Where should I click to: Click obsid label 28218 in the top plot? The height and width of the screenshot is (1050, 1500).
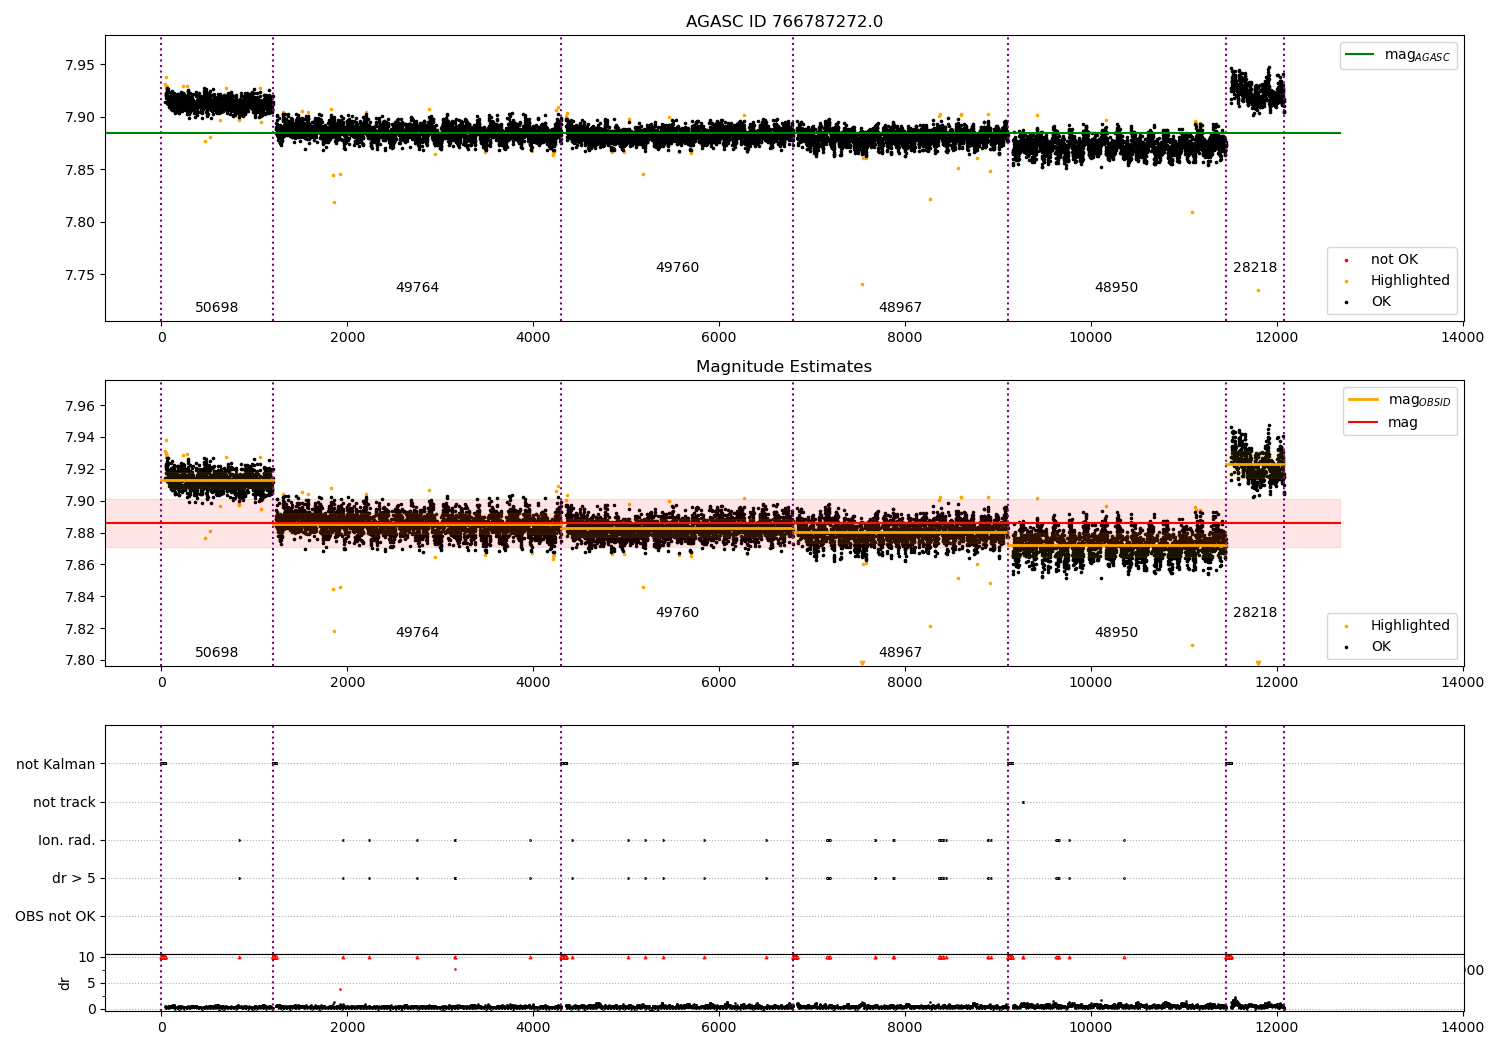coord(1255,268)
